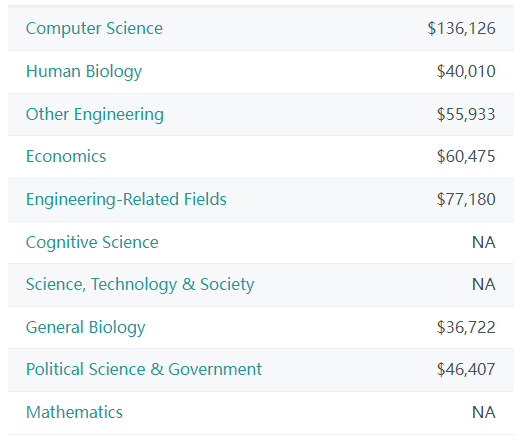Image resolution: width=522 pixels, height=443 pixels.
Task: Click the $136,126 salary value
Action: pos(461,29)
